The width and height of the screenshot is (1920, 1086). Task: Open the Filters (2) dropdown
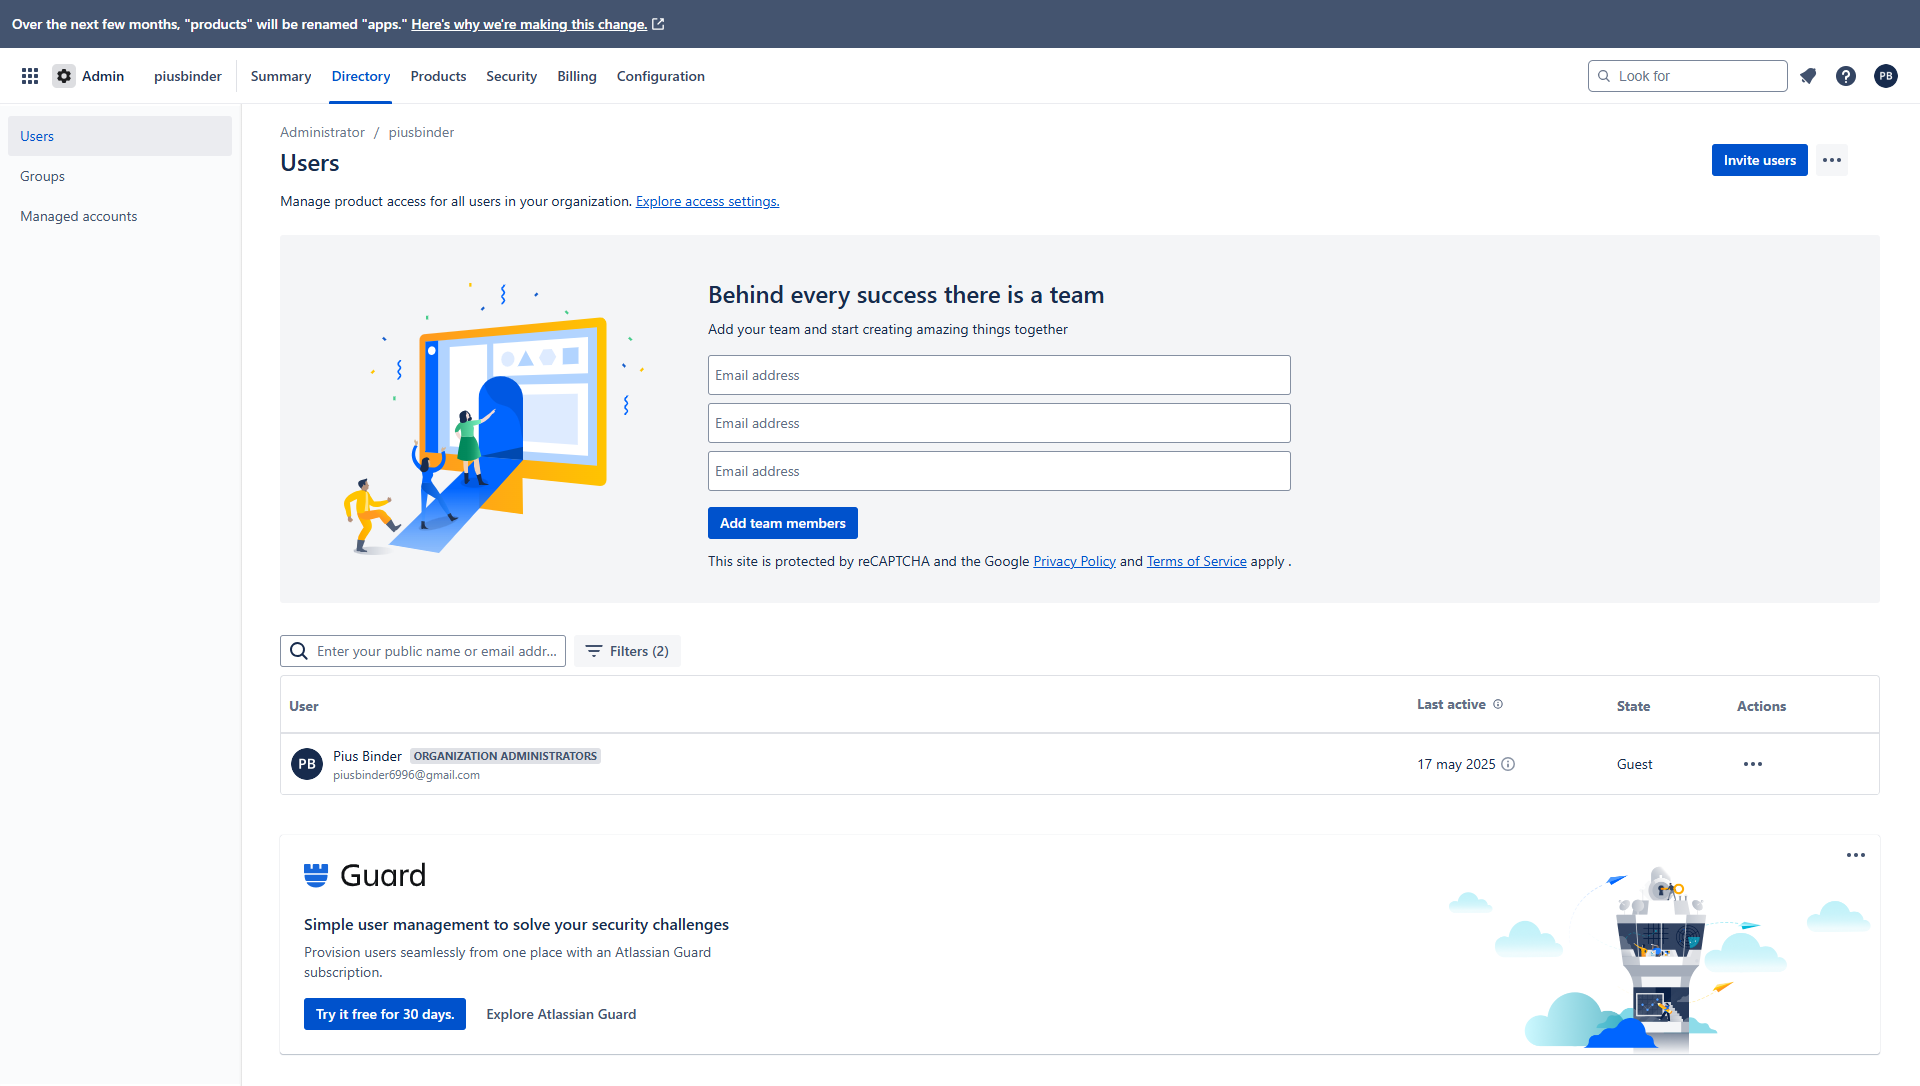coord(627,651)
